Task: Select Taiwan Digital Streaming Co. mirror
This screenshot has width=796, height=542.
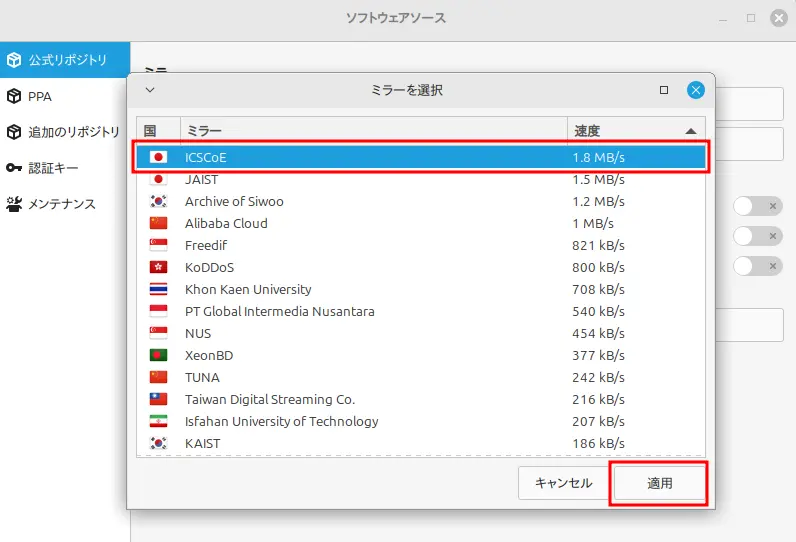Action: pos(421,399)
